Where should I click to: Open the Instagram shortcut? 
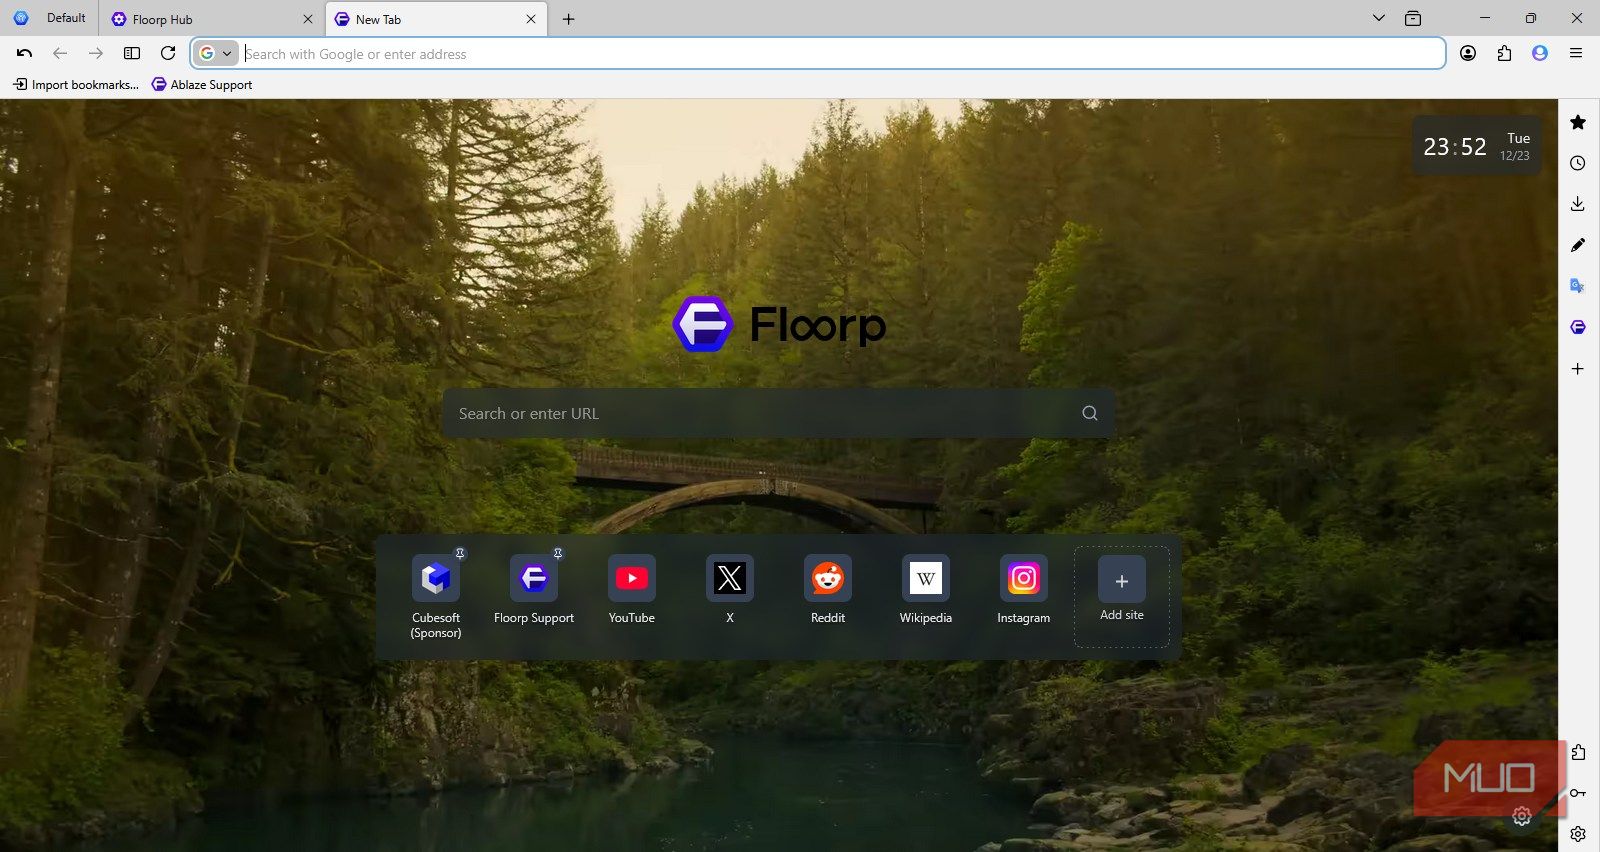[x=1024, y=590]
